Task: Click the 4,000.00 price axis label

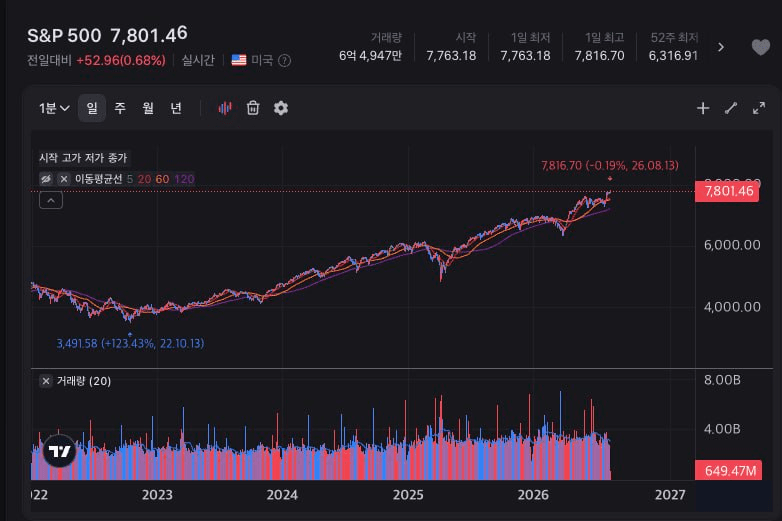Action: 732,307
